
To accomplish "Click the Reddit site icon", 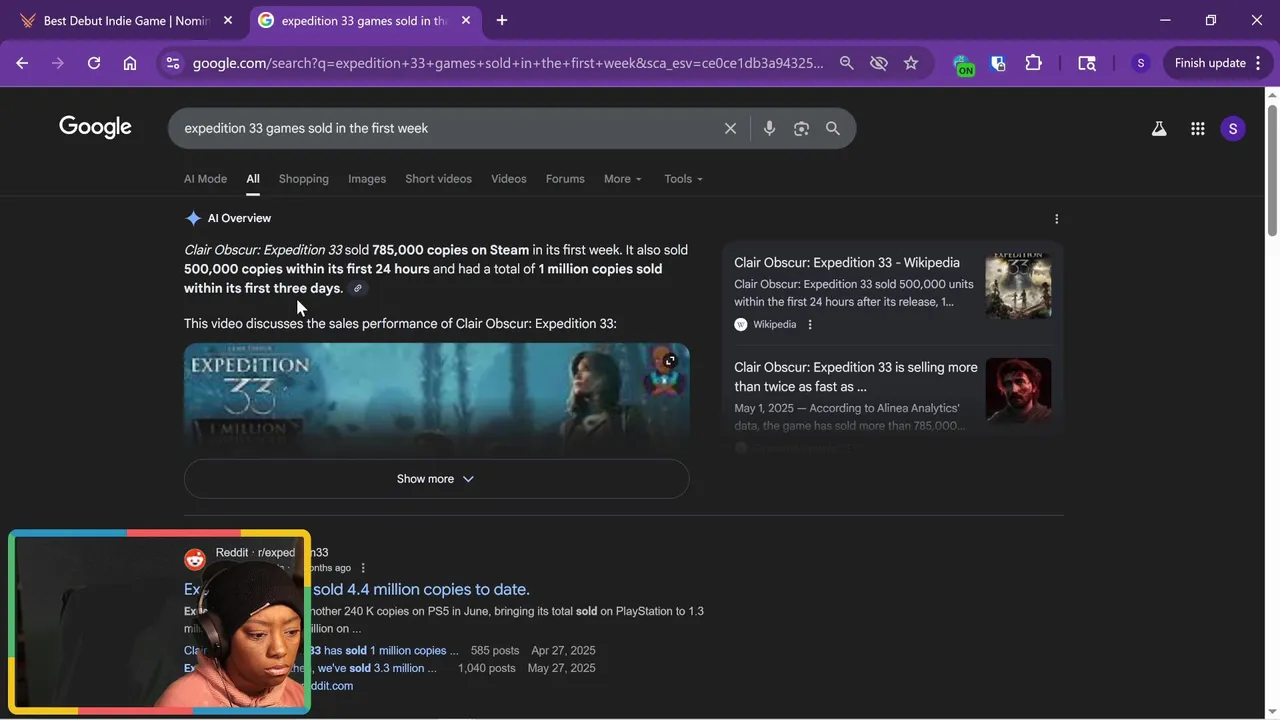I will click(195, 560).
